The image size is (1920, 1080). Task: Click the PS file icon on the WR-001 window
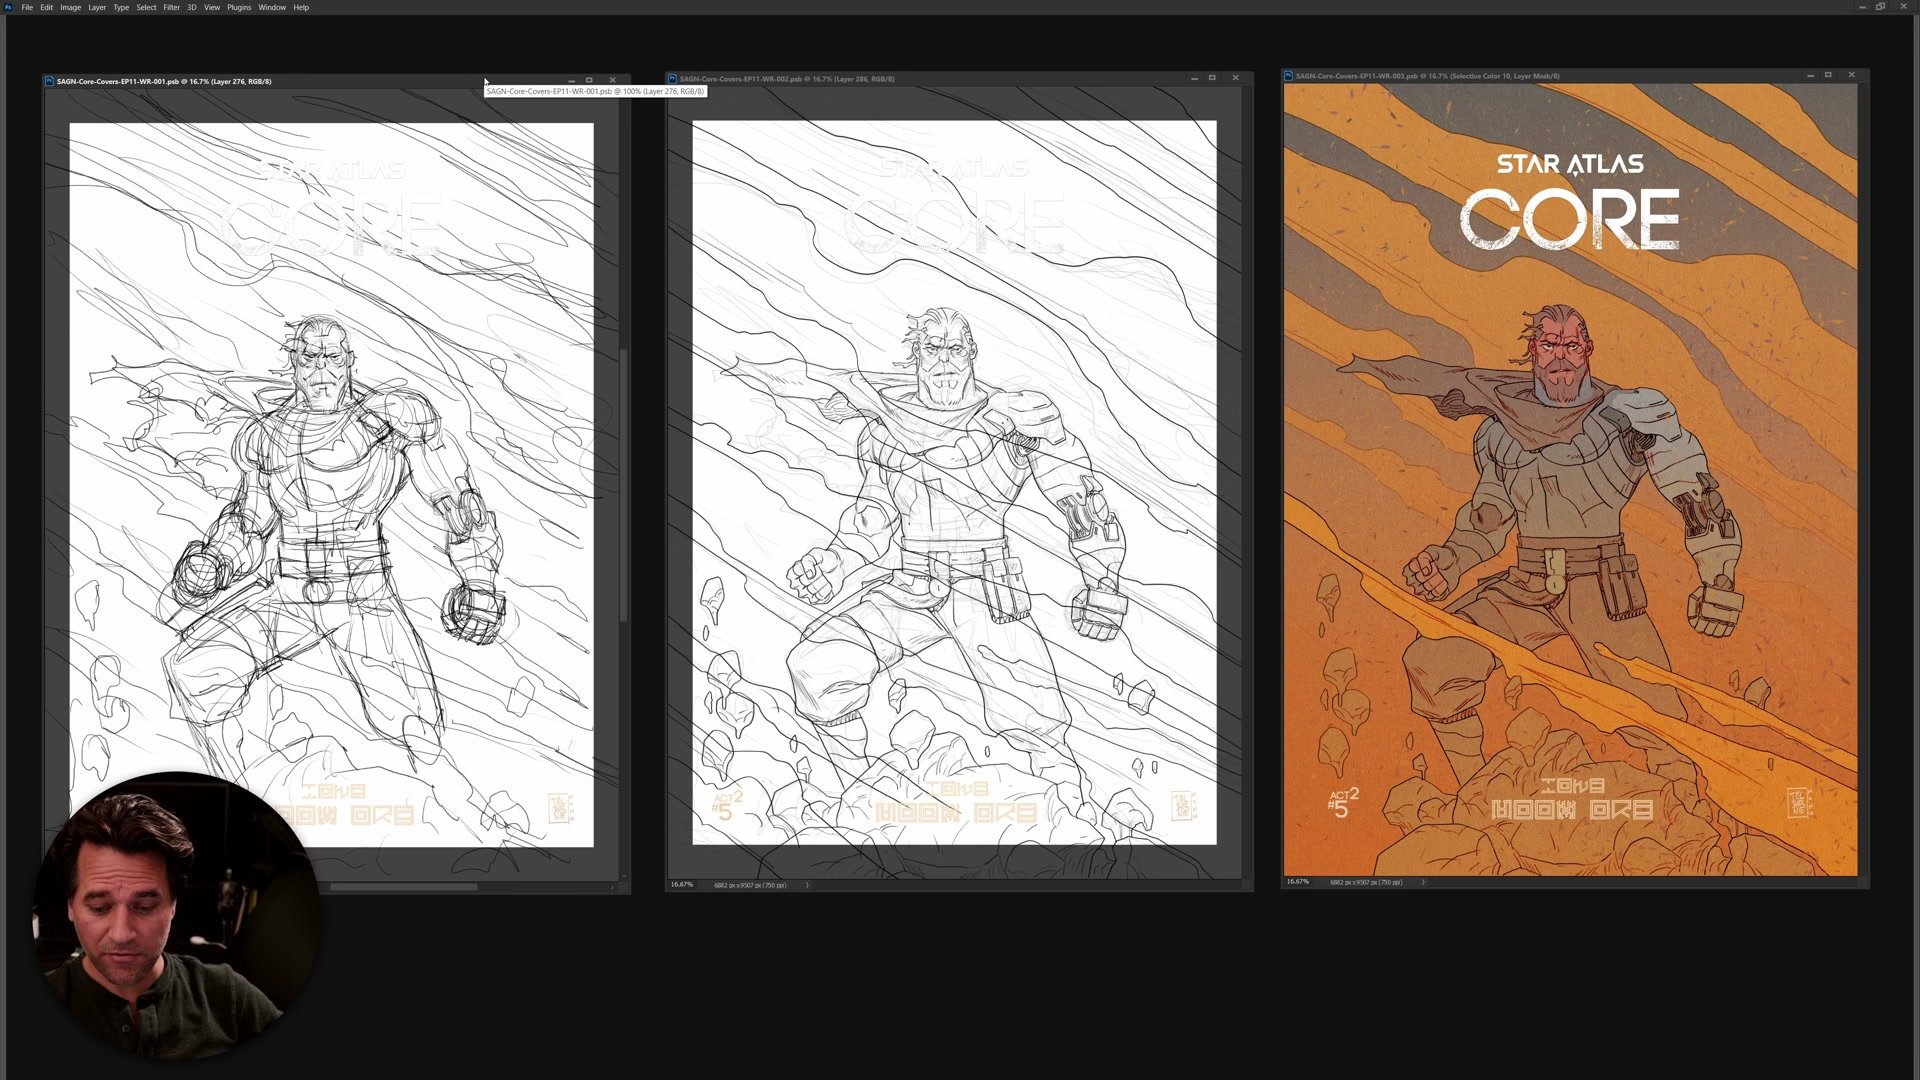click(x=50, y=81)
